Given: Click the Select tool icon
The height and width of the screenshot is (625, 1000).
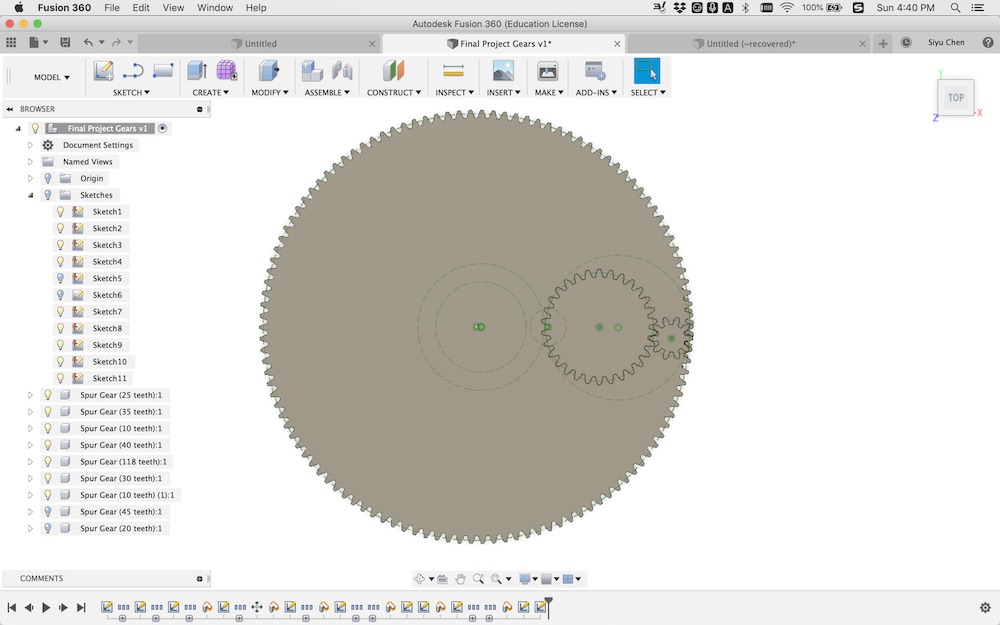Looking at the screenshot, I should (x=647, y=71).
